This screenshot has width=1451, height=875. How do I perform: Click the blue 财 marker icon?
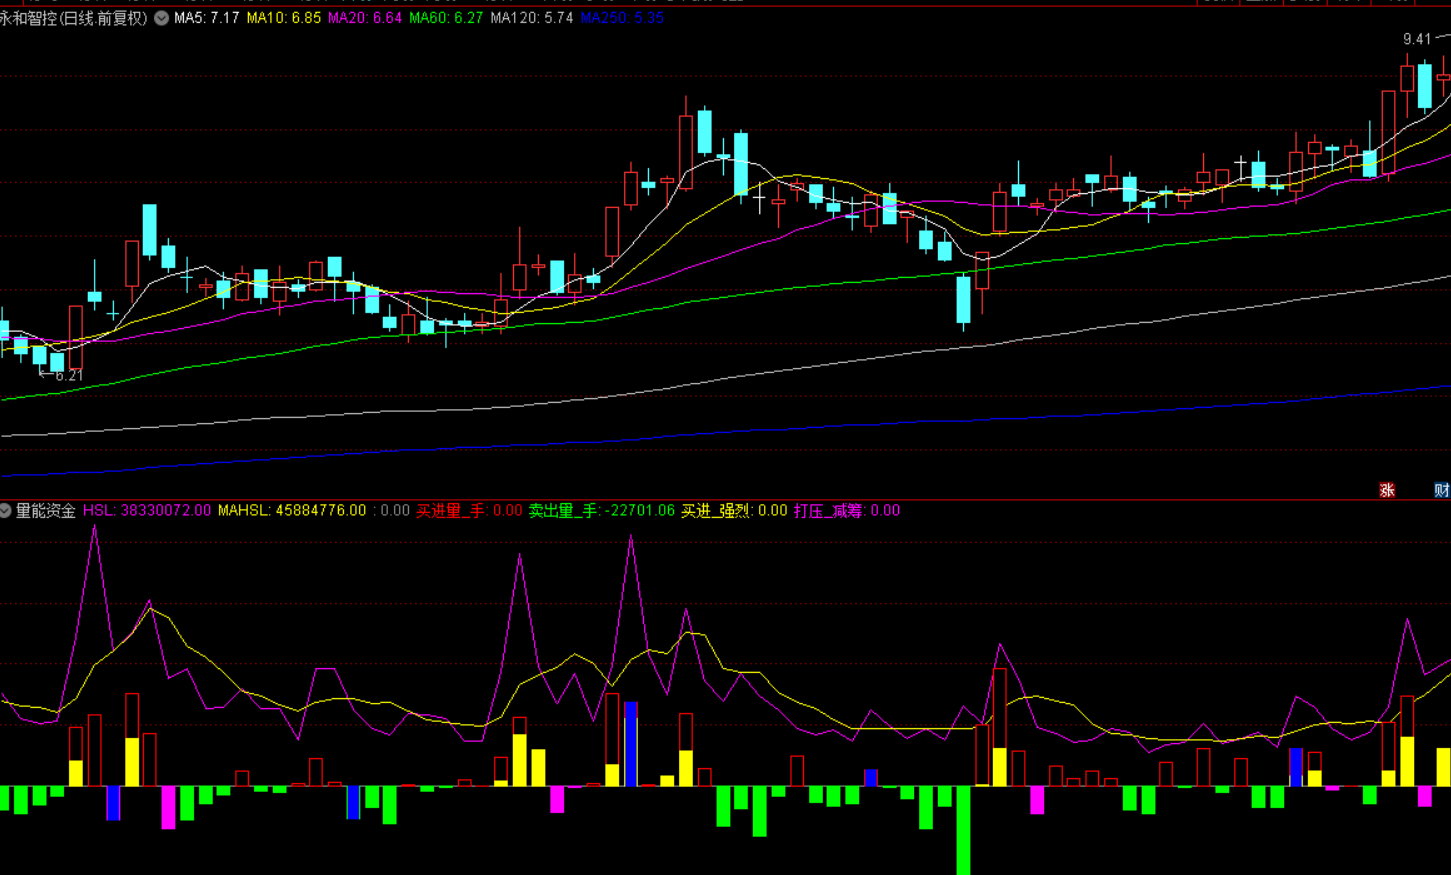pos(1442,490)
